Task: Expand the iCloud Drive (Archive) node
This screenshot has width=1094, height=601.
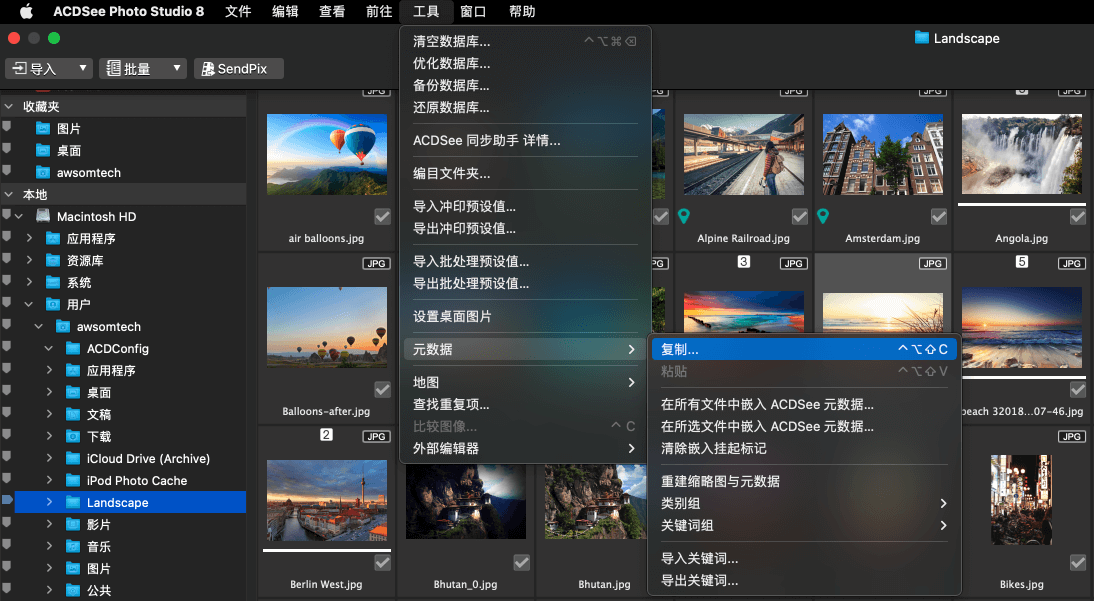Action: 49,458
